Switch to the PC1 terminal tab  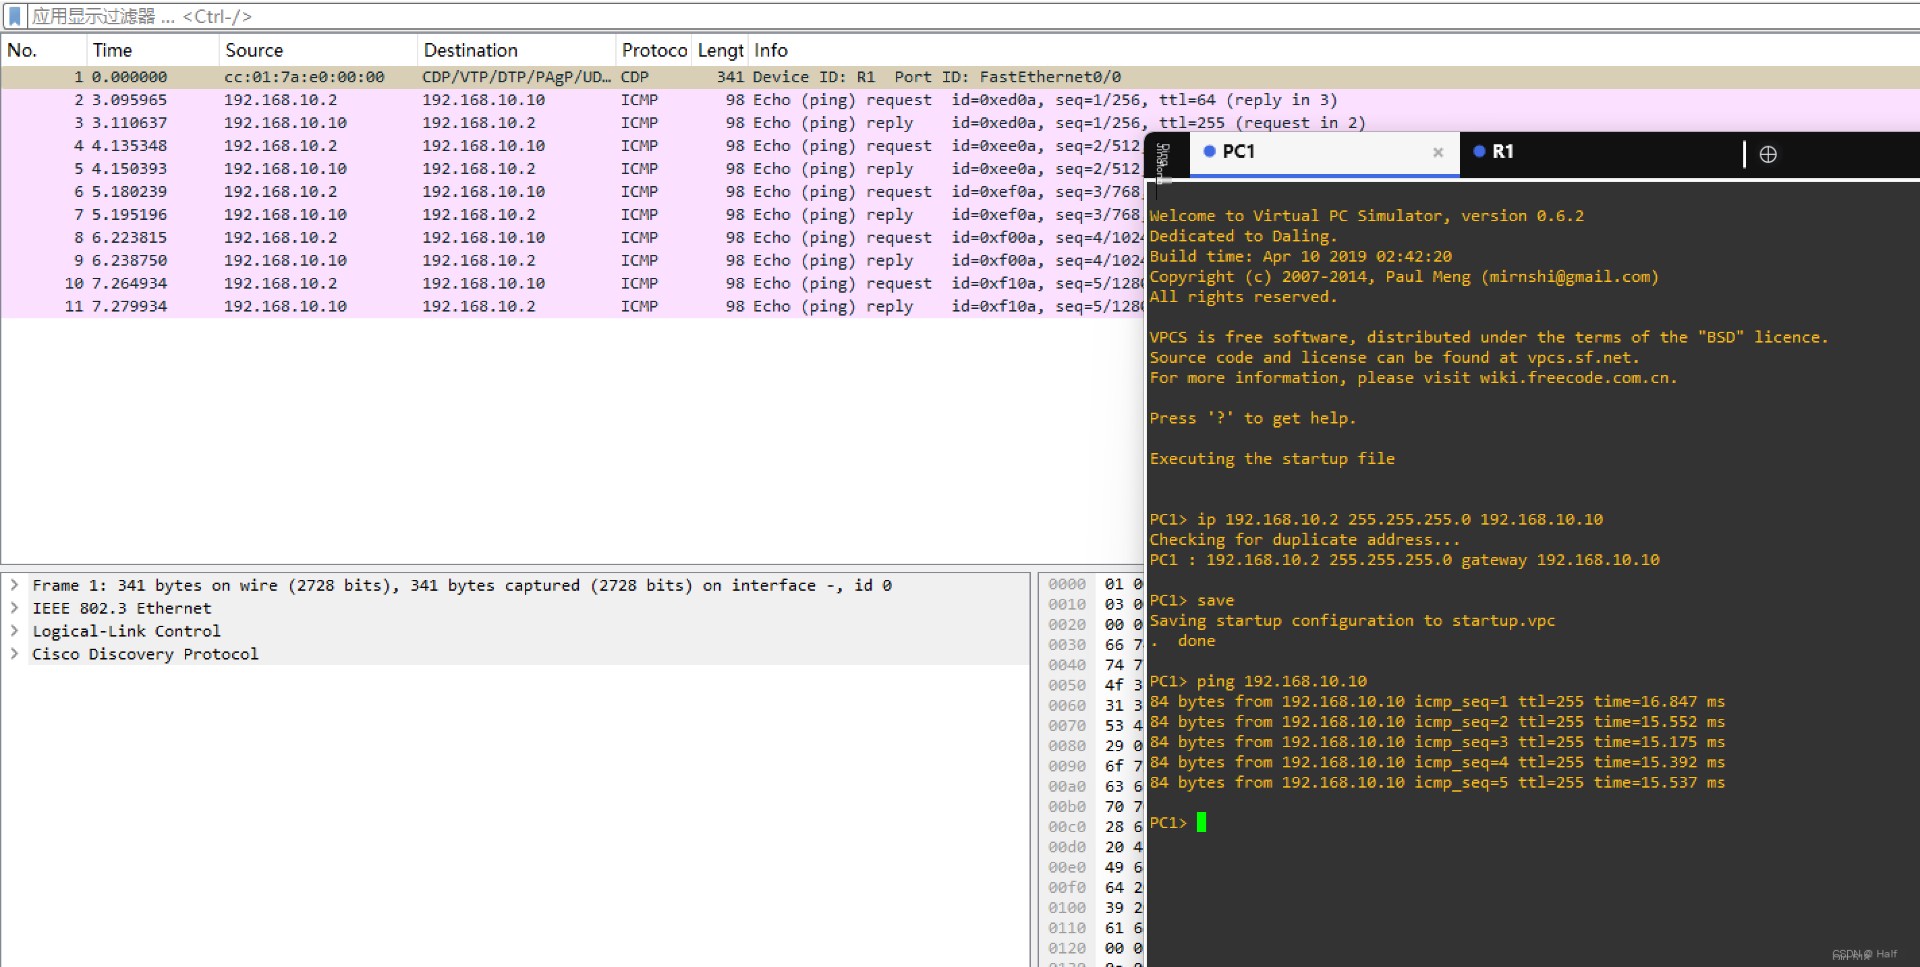1324,152
